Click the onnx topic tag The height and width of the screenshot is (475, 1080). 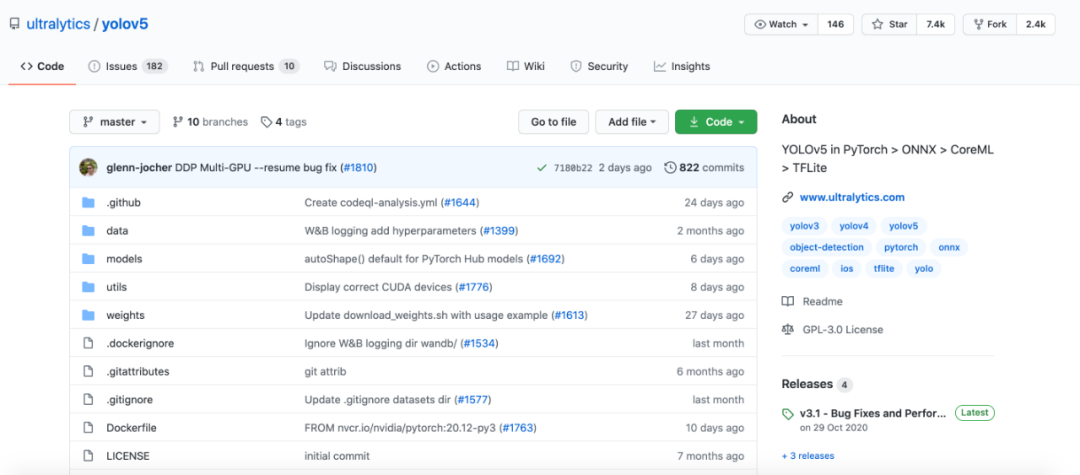949,246
